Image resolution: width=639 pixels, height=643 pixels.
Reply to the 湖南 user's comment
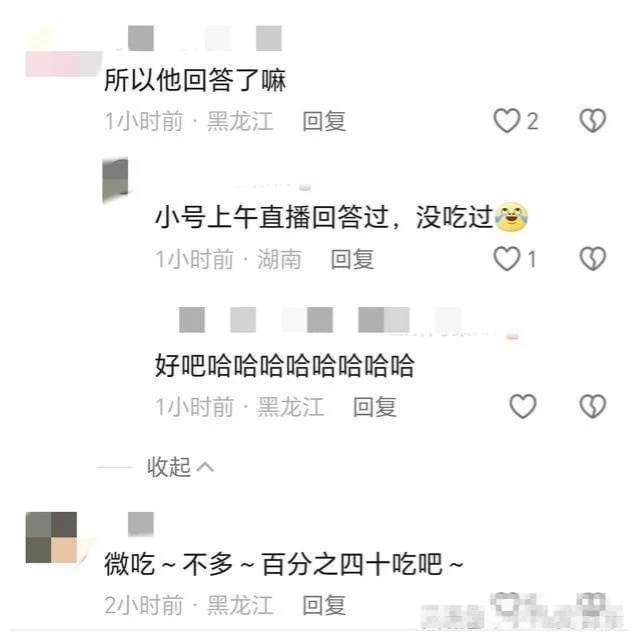point(352,260)
